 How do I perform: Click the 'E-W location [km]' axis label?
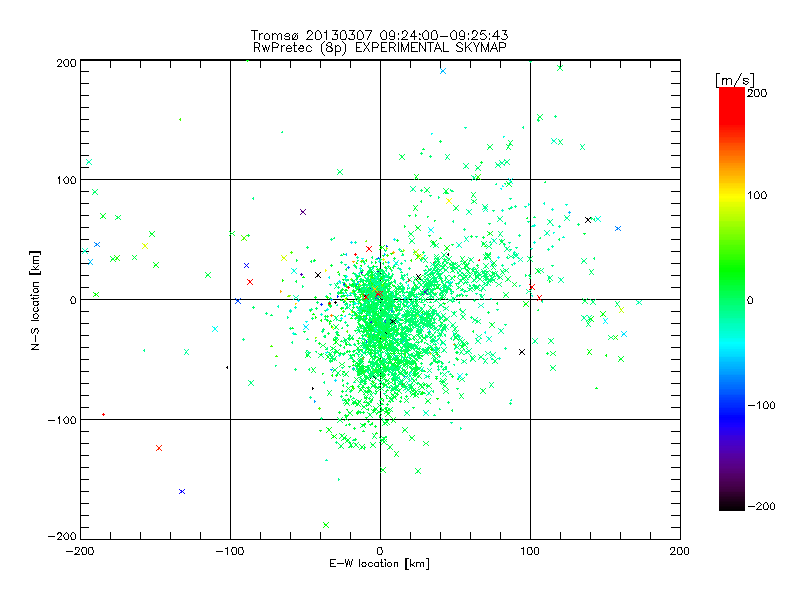[379, 563]
